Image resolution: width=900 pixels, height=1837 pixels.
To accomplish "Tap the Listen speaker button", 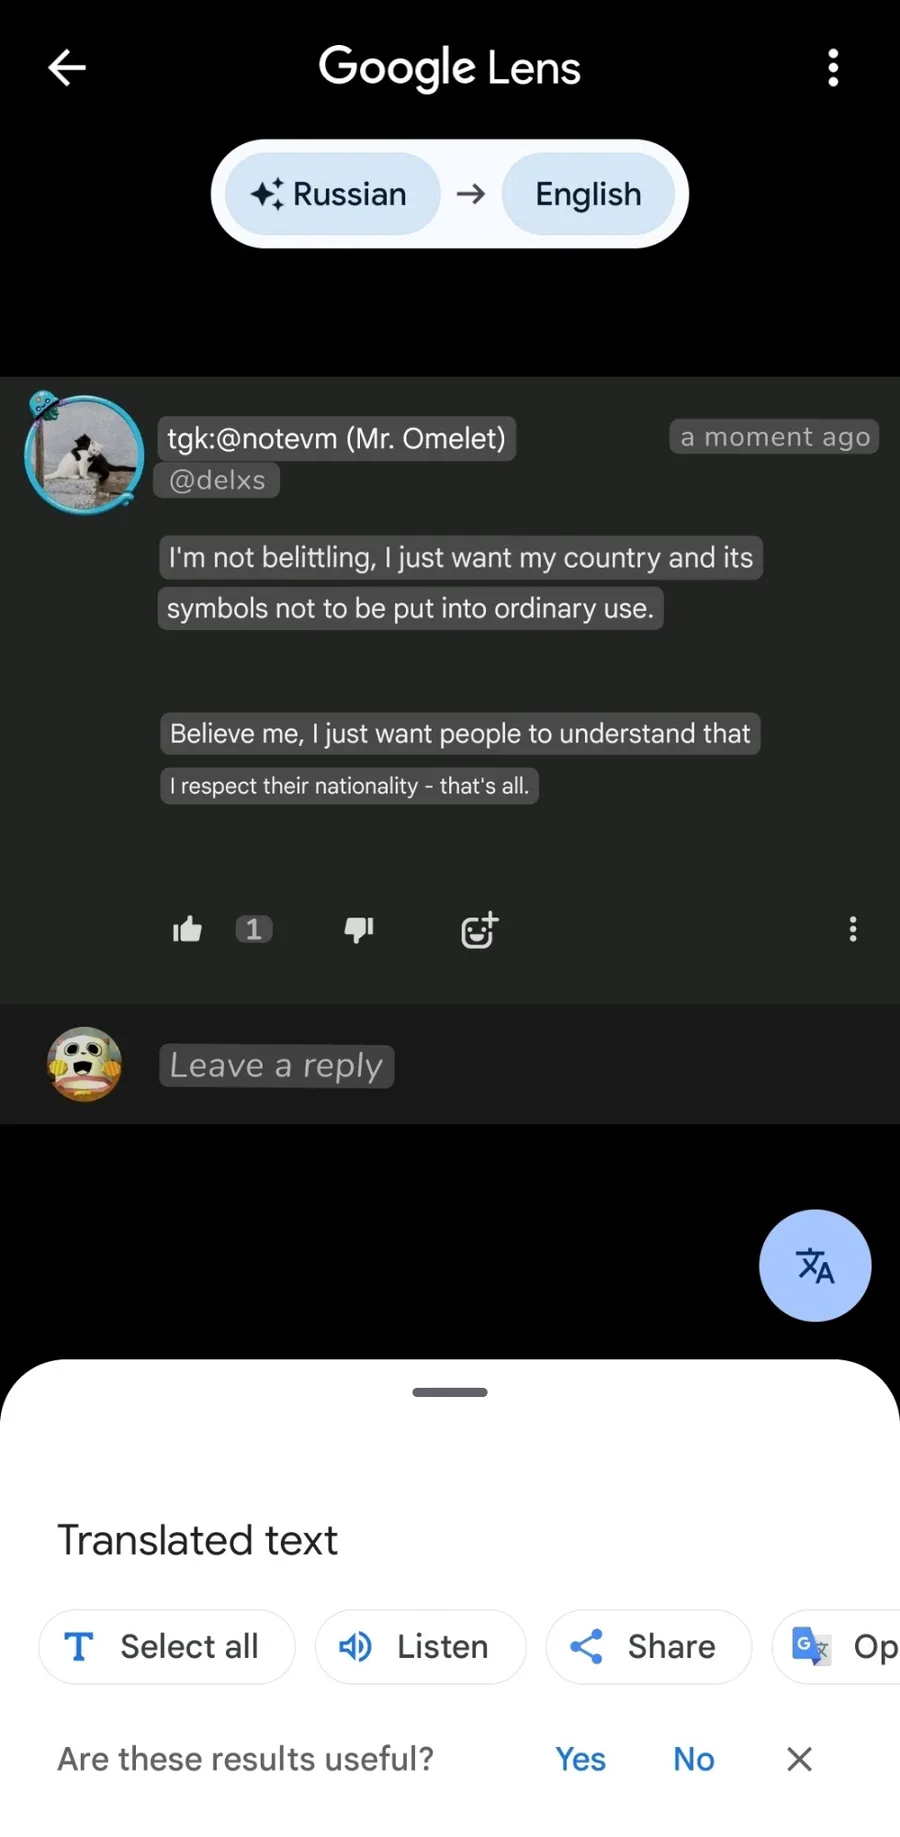I will pyautogui.click(x=420, y=1646).
